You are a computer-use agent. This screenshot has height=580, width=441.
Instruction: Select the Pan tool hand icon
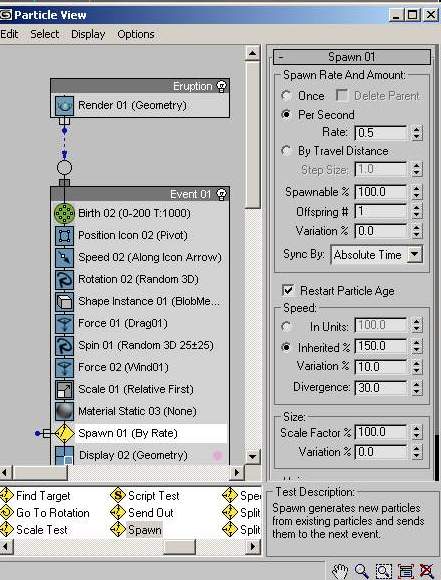click(340, 571)
